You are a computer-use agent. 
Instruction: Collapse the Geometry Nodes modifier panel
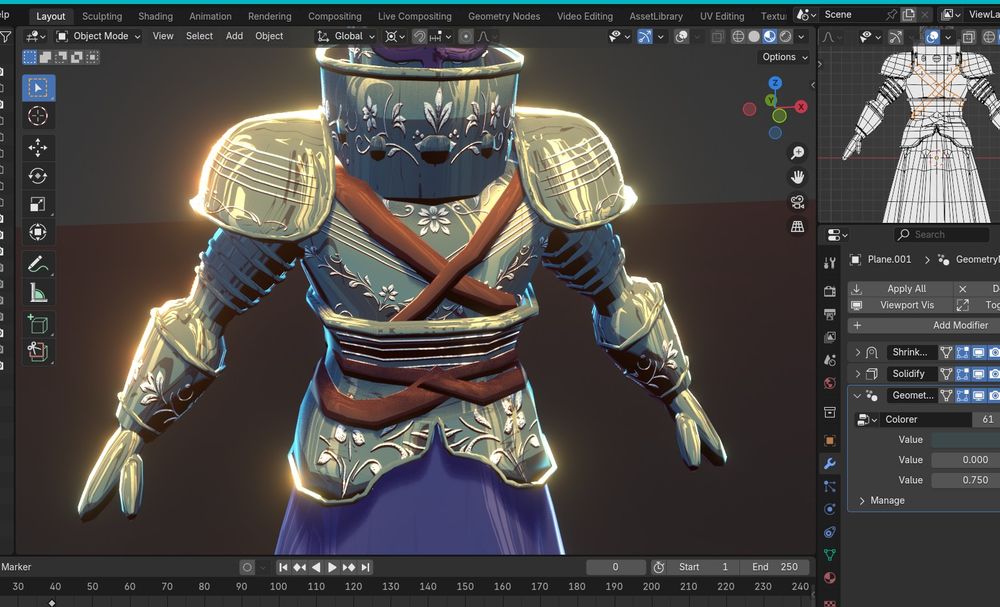coord(858,395)
